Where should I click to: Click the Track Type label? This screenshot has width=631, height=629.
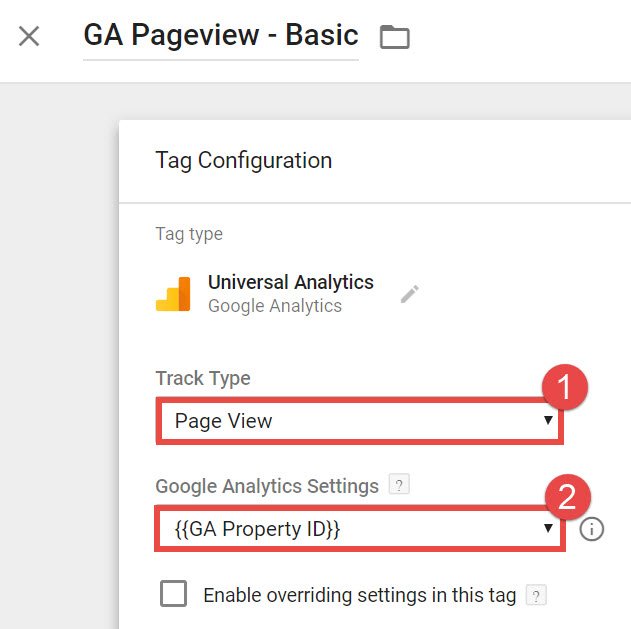[x=203, y=378]
